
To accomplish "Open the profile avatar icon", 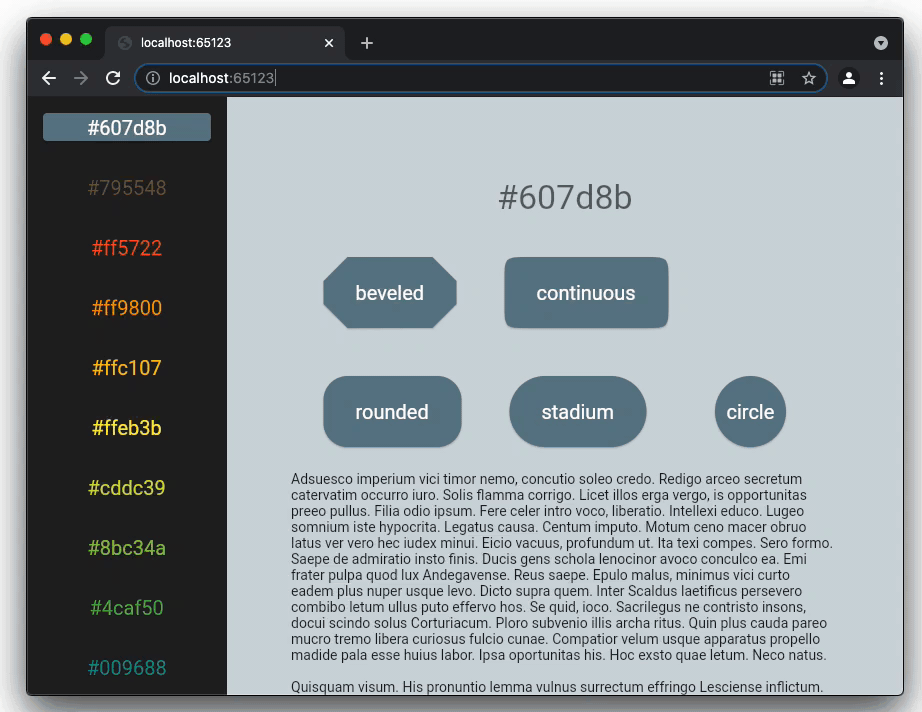I will click(848, 78).
